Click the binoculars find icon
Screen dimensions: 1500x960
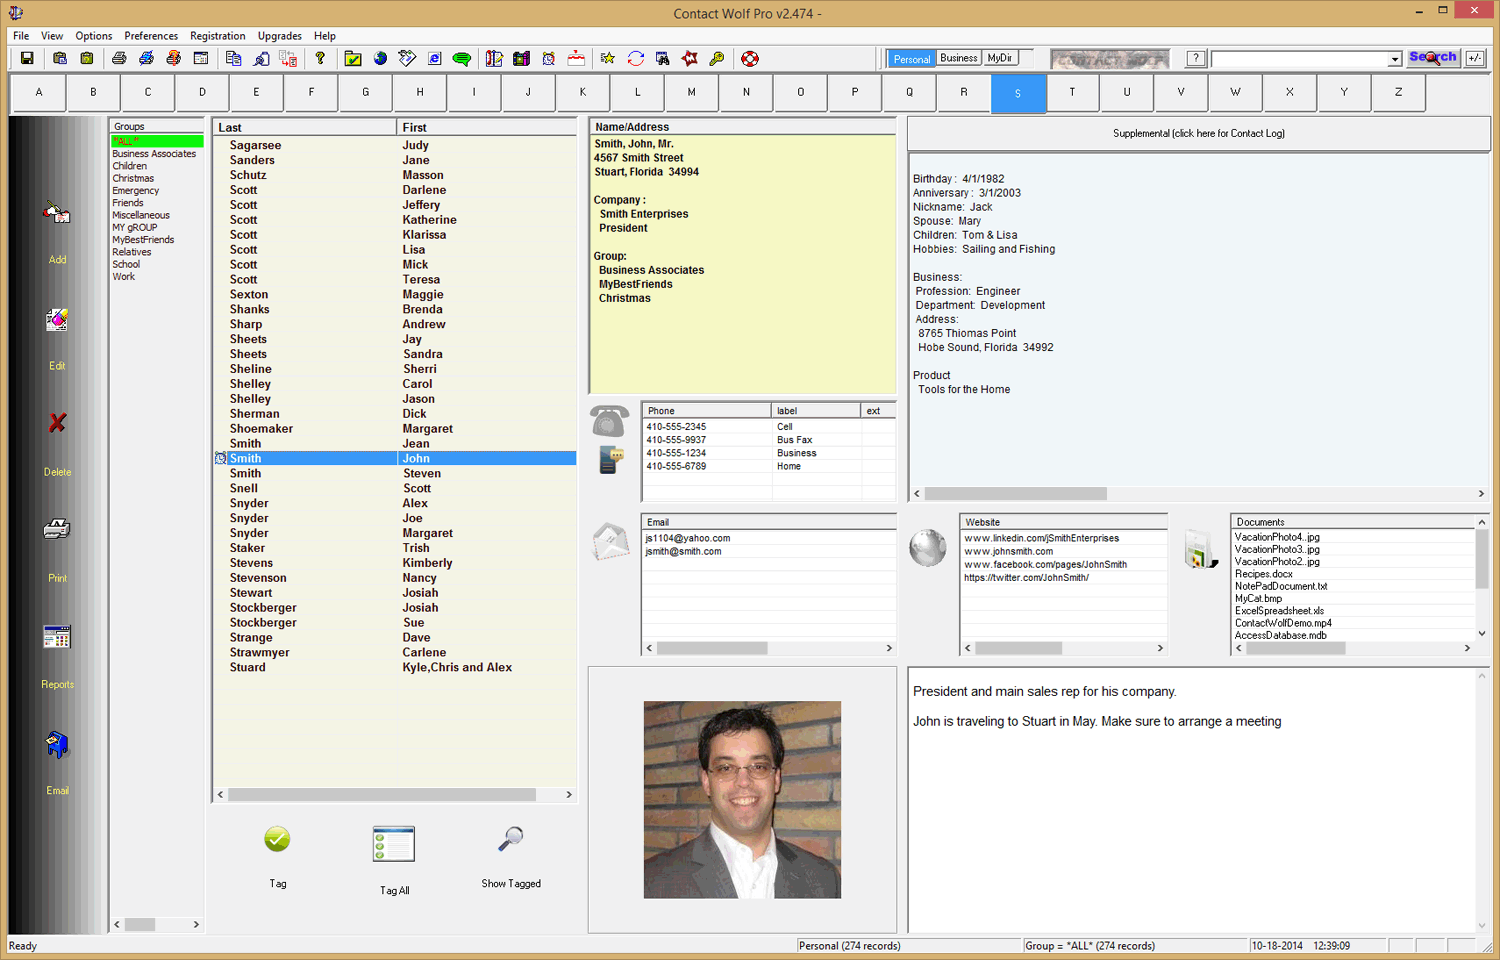663,59
